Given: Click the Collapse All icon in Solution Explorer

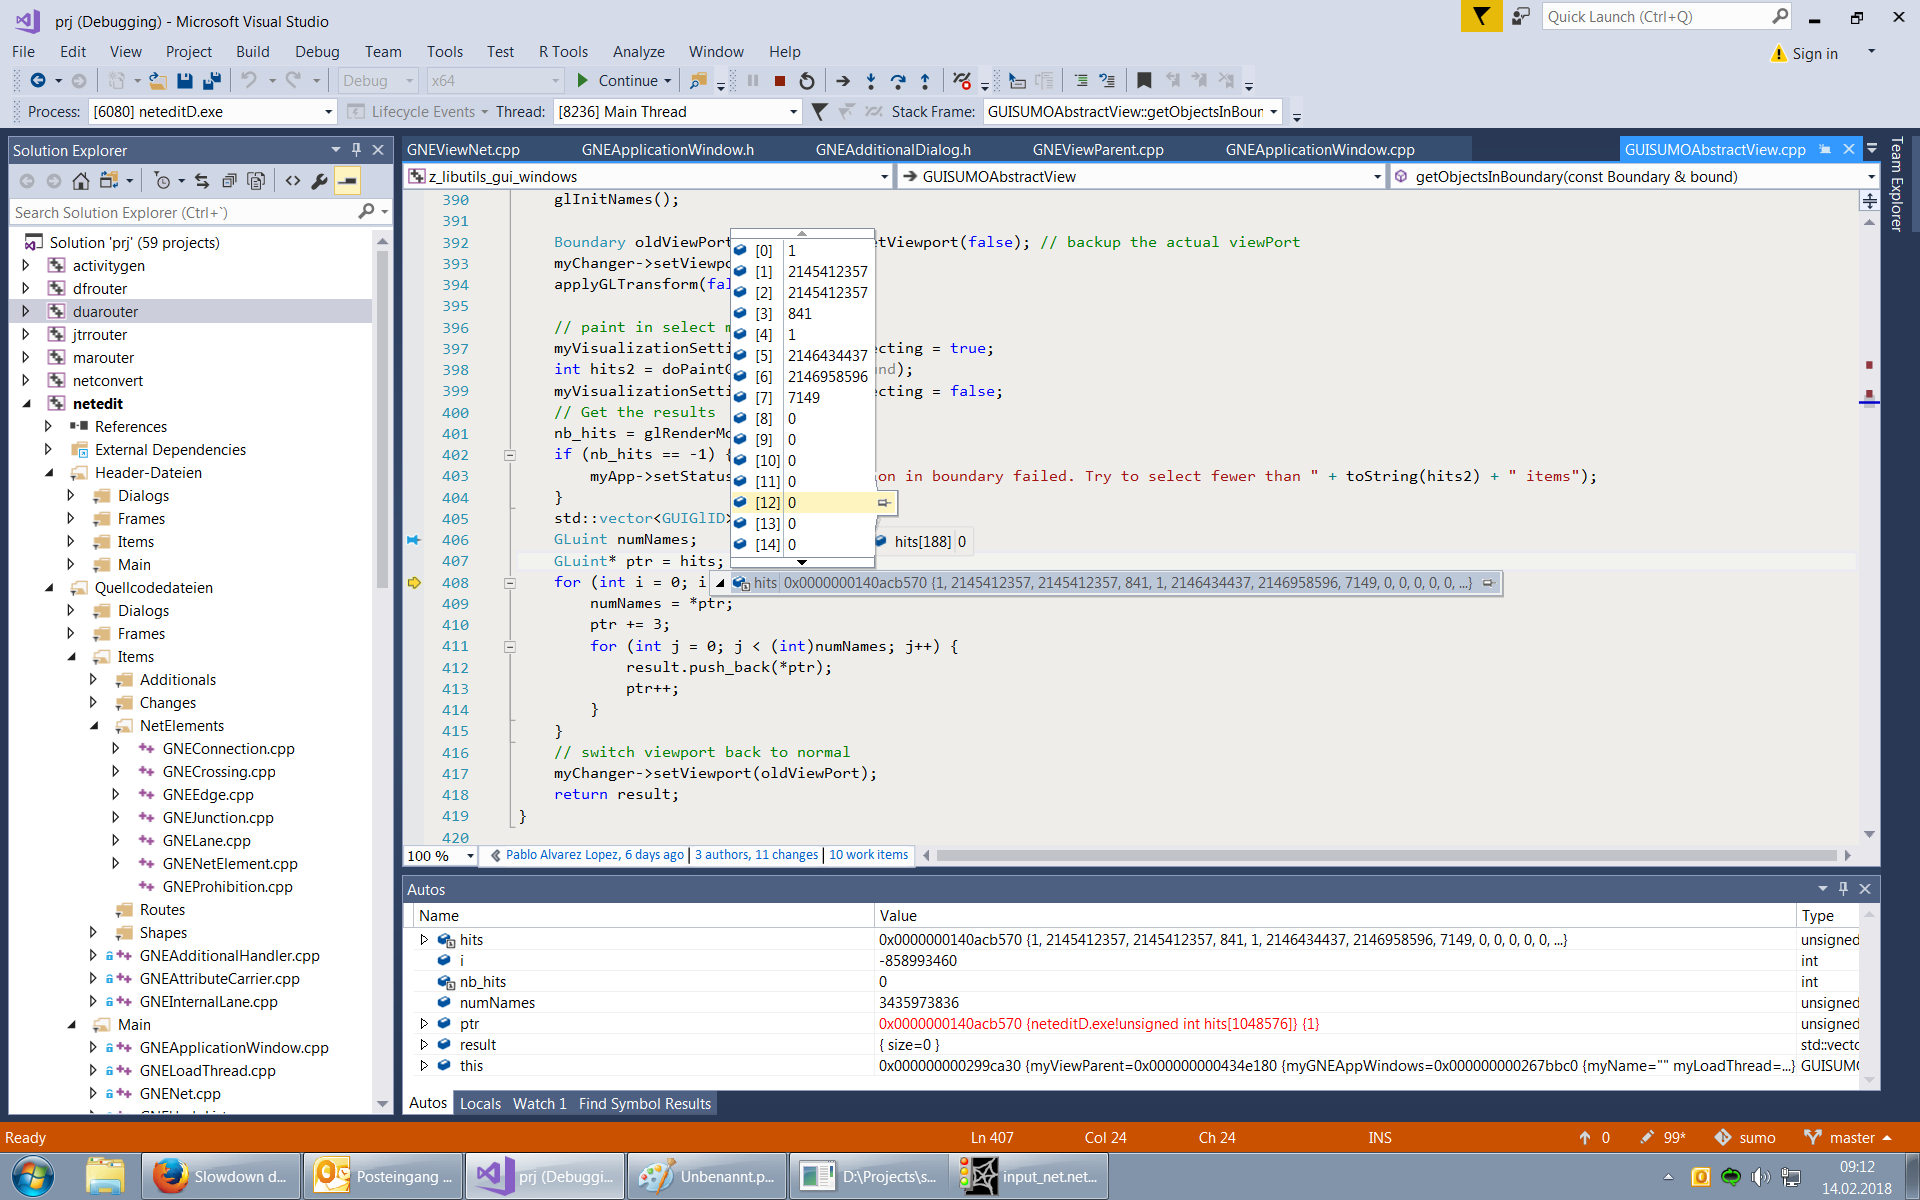Looking at the screenshot, I should pyautogui.click(x=229, y=181).
